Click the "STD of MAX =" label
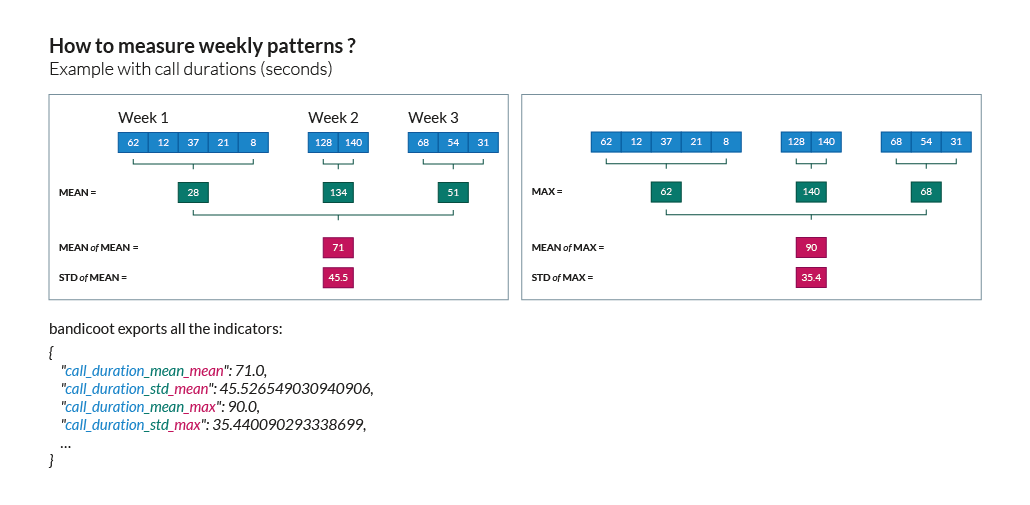Image resolution: width=1030 pixels, height=505 pixels. (x=562, y=277)
